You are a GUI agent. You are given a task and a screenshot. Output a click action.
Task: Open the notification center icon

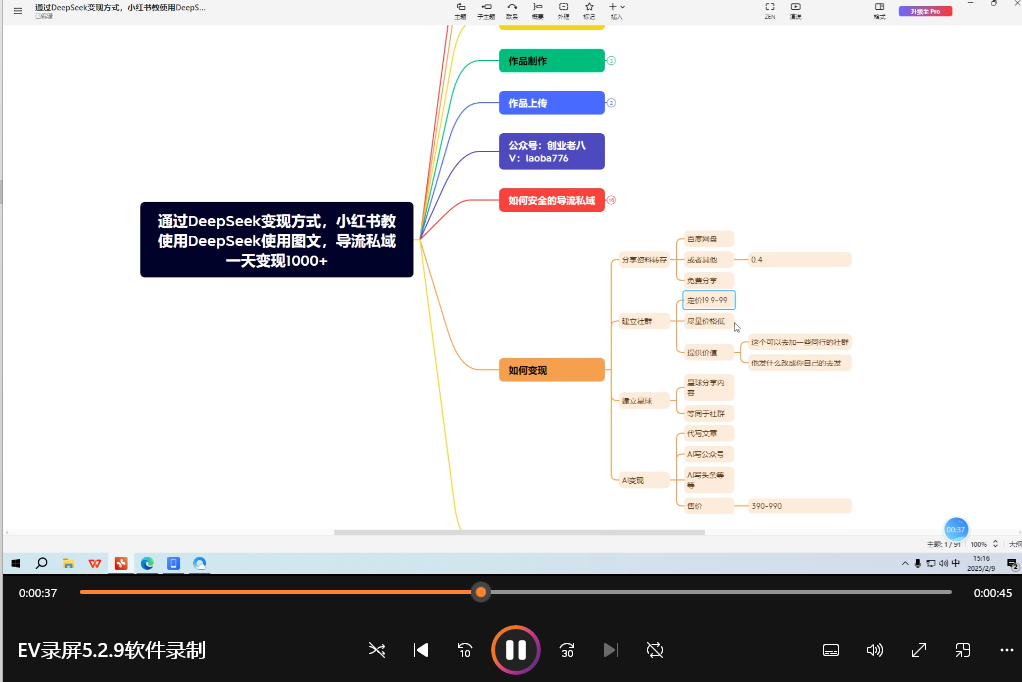1012,564
